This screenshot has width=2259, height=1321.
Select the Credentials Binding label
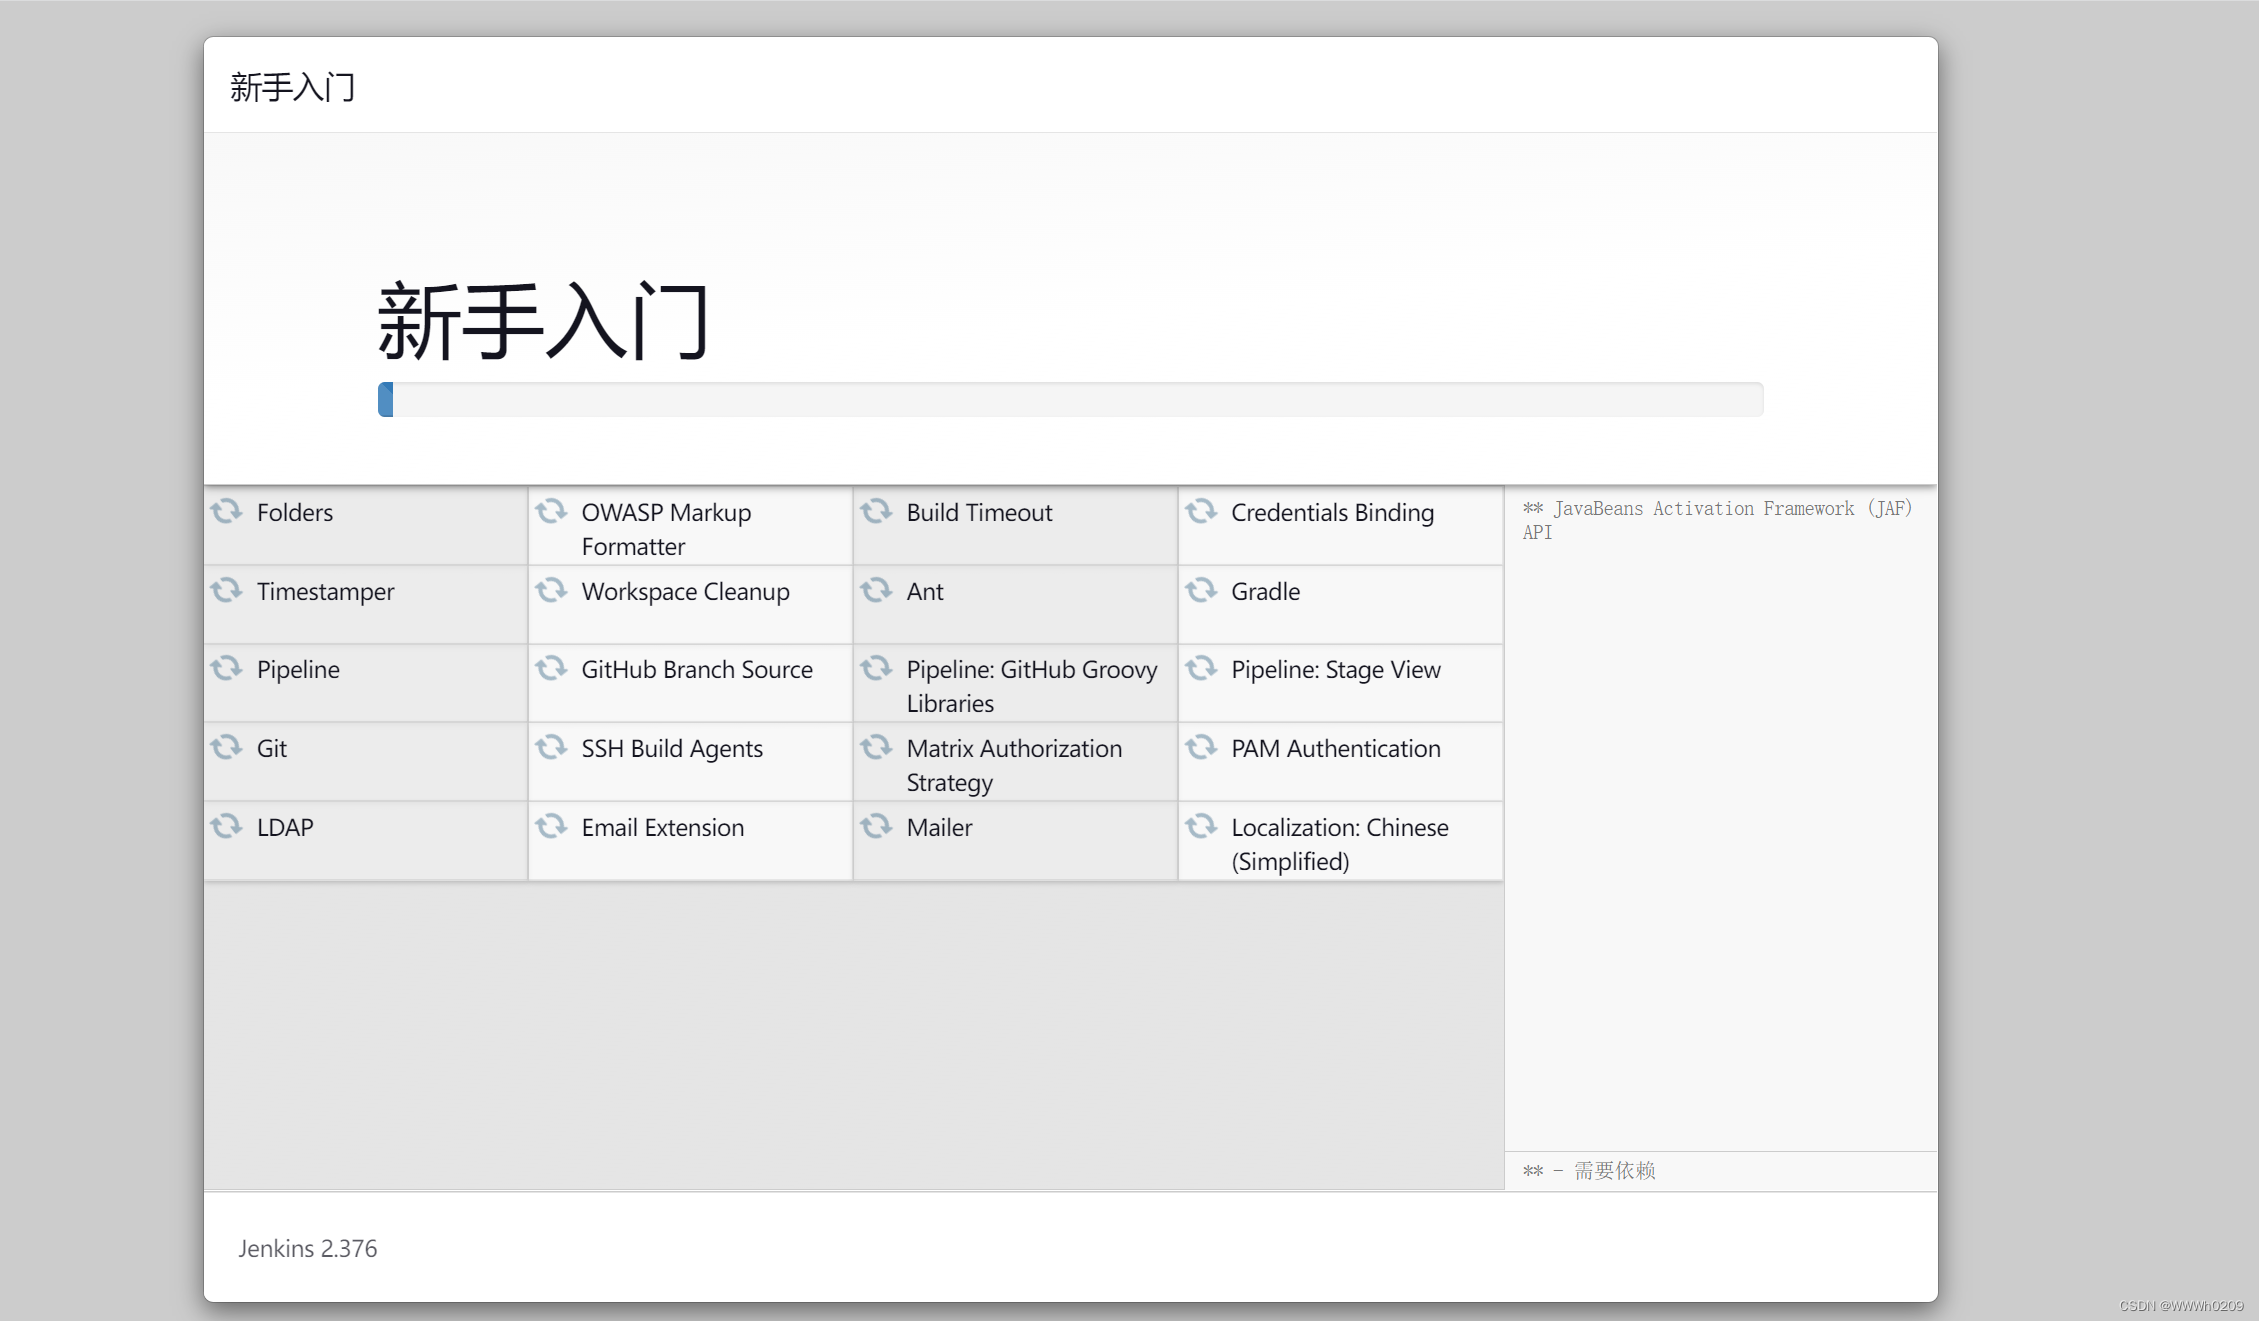(1332, 513)
